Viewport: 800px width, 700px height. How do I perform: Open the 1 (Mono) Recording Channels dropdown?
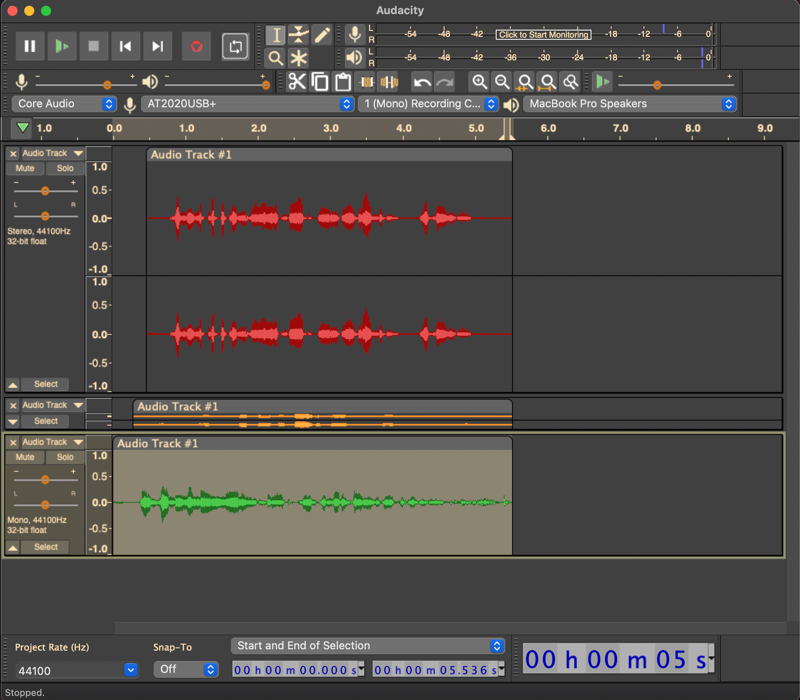coord(428,104)
